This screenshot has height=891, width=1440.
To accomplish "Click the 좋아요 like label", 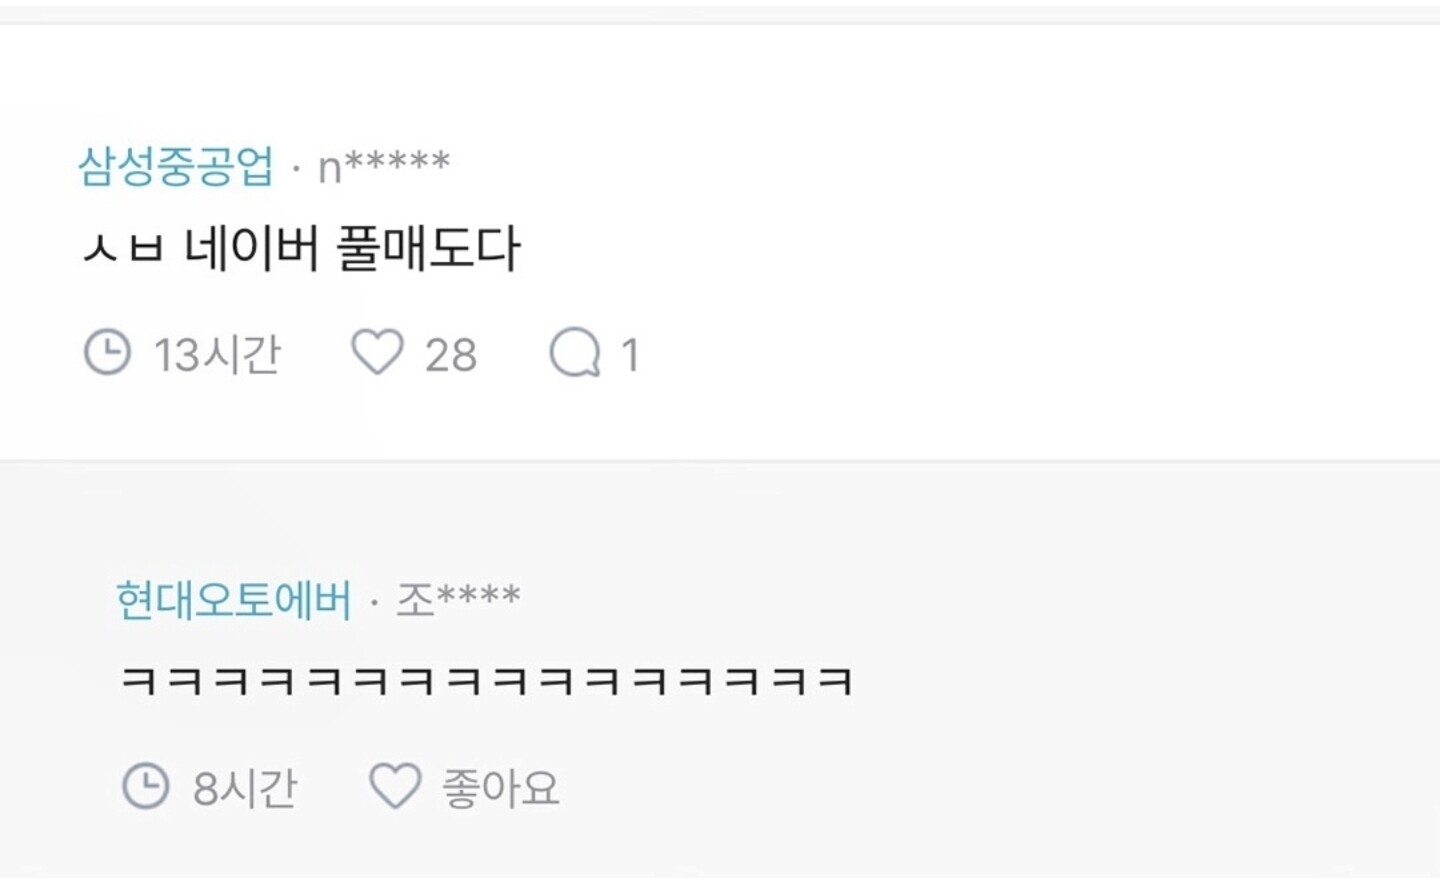I will click(501, 788).
